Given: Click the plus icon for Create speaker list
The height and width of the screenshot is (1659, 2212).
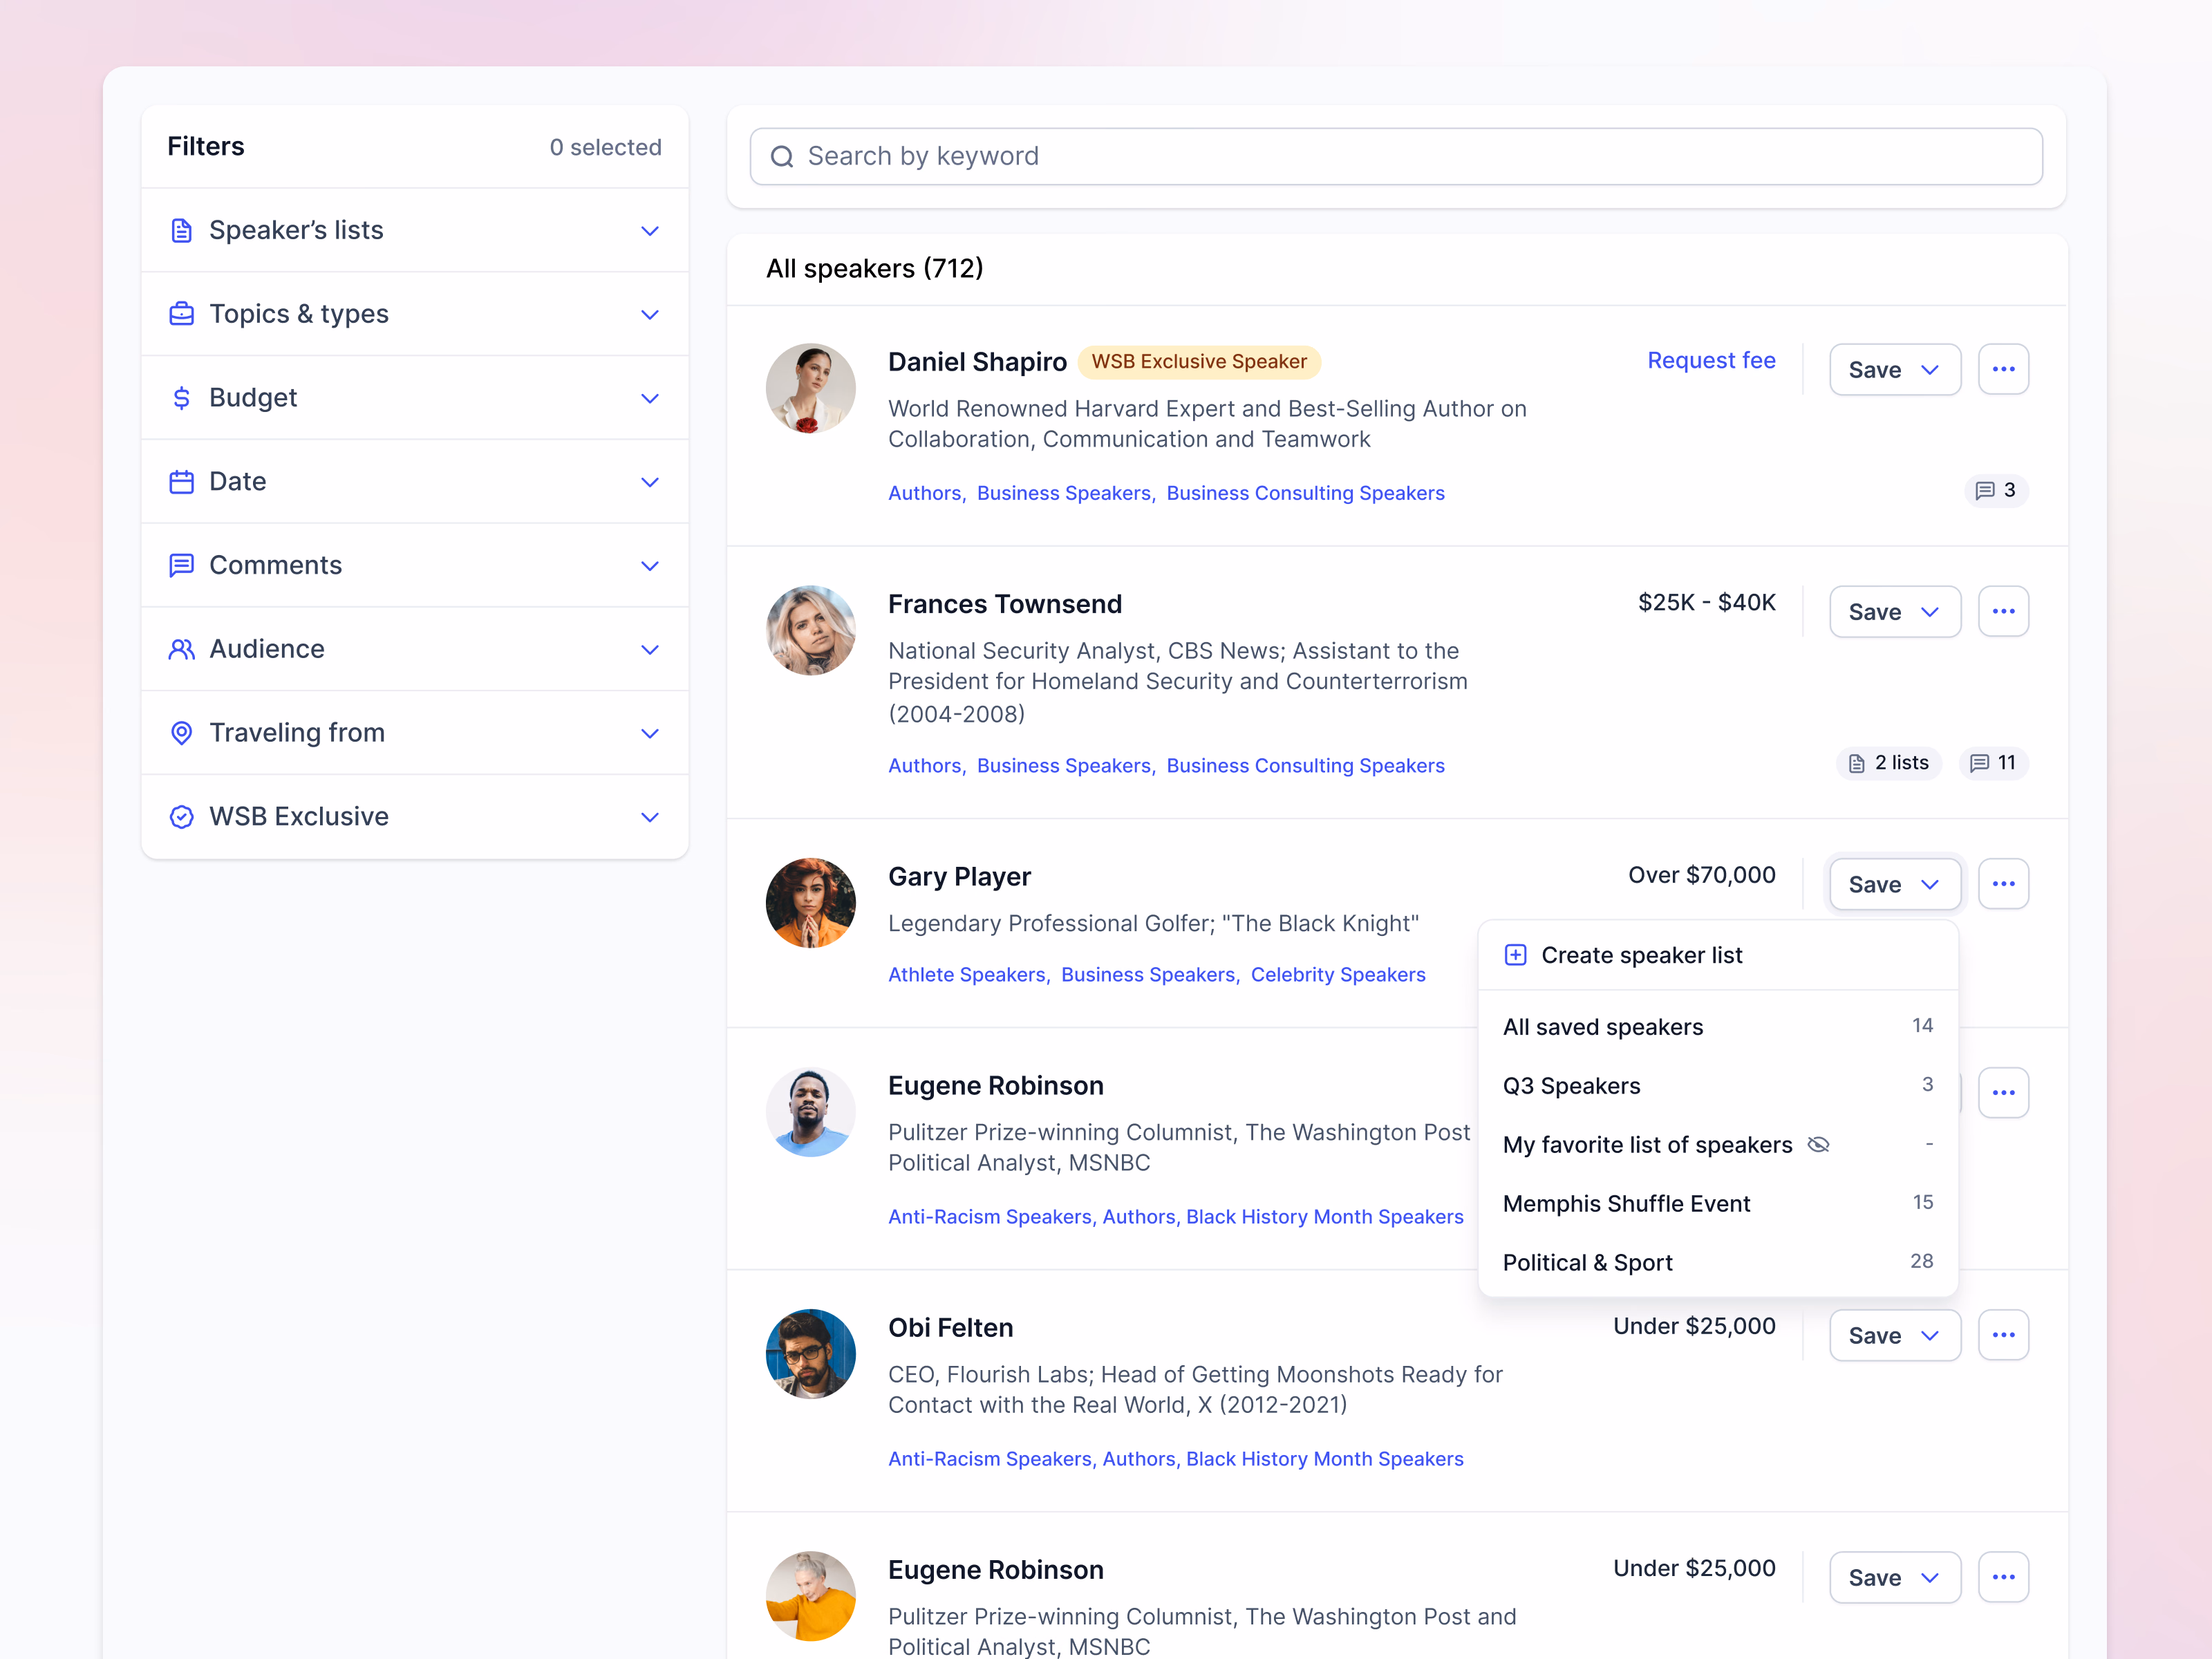Looking at the screenshot, I should (1515, 955).
